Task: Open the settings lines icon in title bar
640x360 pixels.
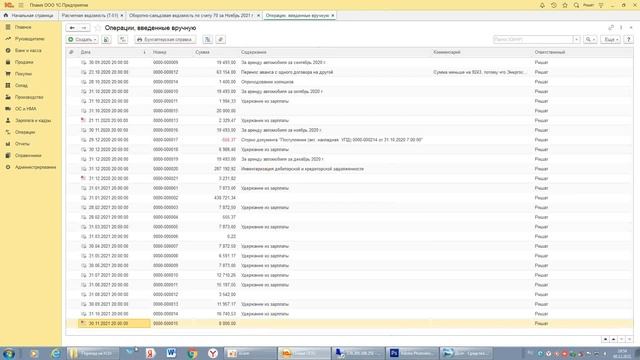Action: tap(601, 5)
